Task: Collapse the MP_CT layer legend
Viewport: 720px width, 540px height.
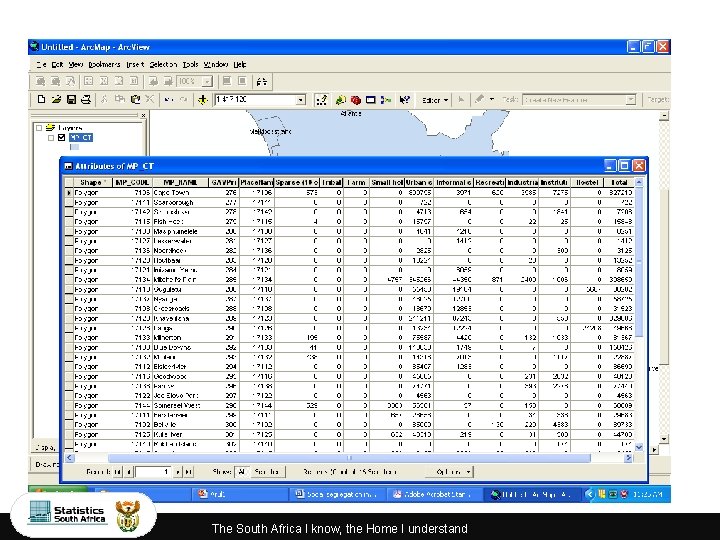Action: click(51, 138)
